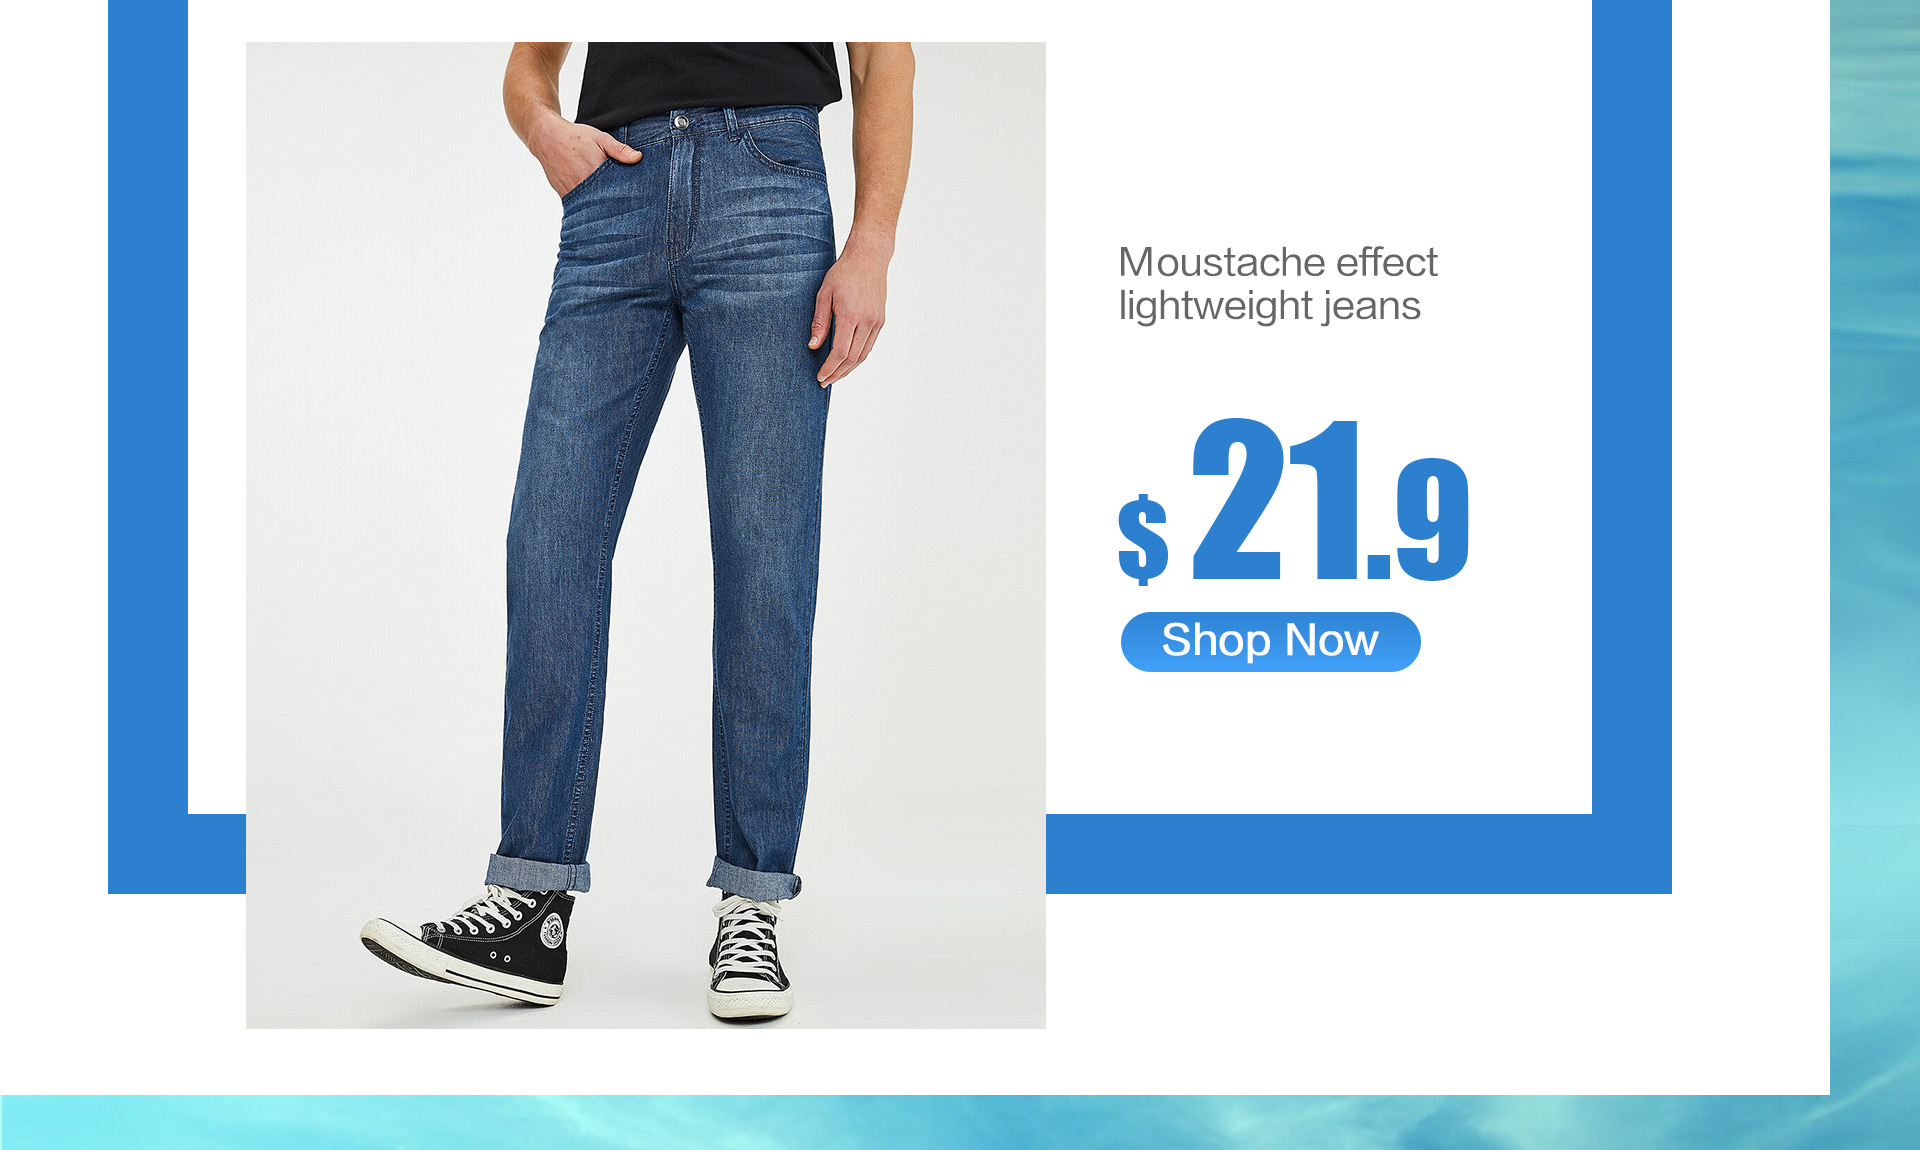The height and width of the screenshot is (1150, 1920).
Task: Click the dollar sign beside the price
Action: point(1143,538)
